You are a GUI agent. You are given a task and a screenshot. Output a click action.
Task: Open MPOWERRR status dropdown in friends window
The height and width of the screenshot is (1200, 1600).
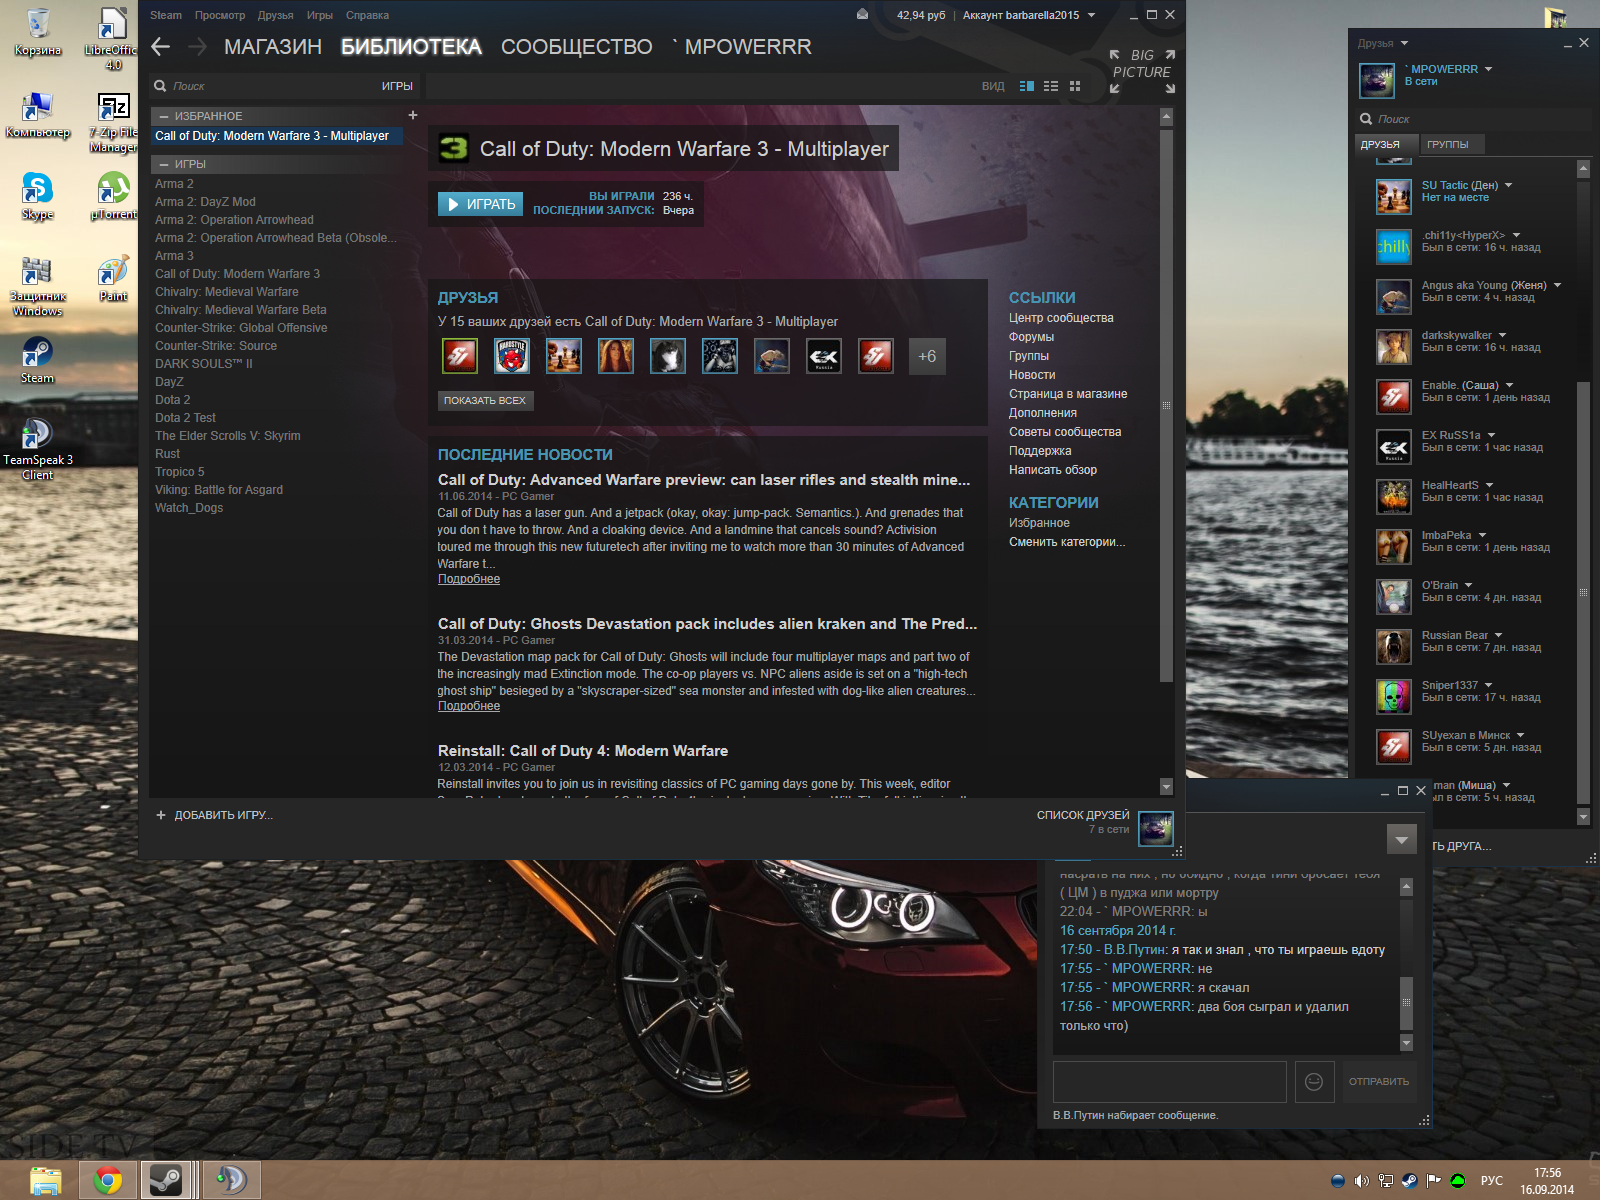coord(1488,69)
